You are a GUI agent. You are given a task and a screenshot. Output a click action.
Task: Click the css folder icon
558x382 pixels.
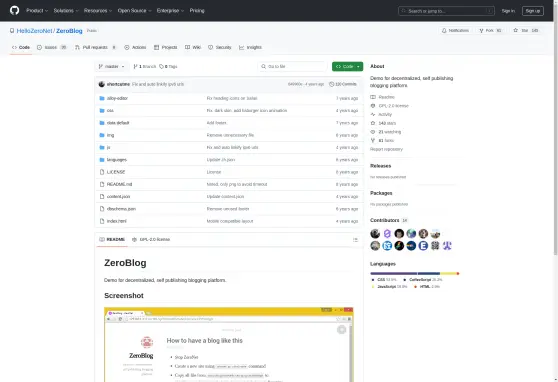point(102,111)
